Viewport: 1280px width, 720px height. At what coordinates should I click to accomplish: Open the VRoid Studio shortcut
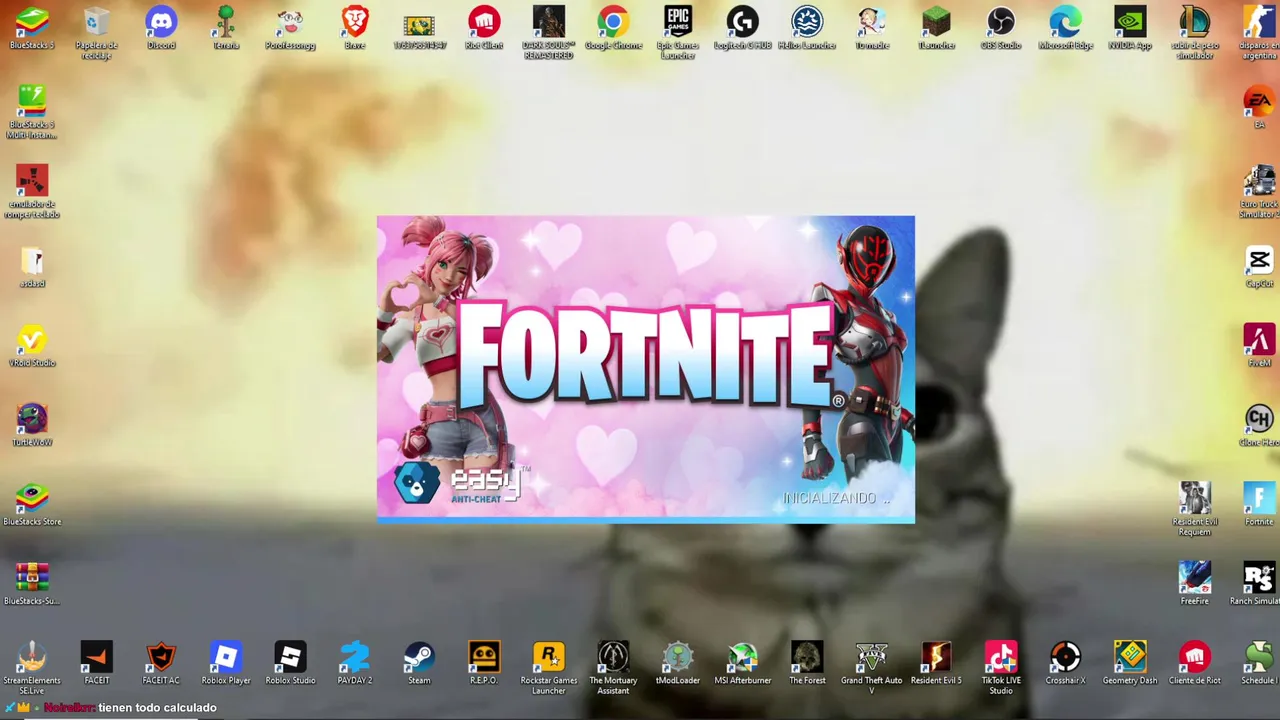click(x=32, y=345)
